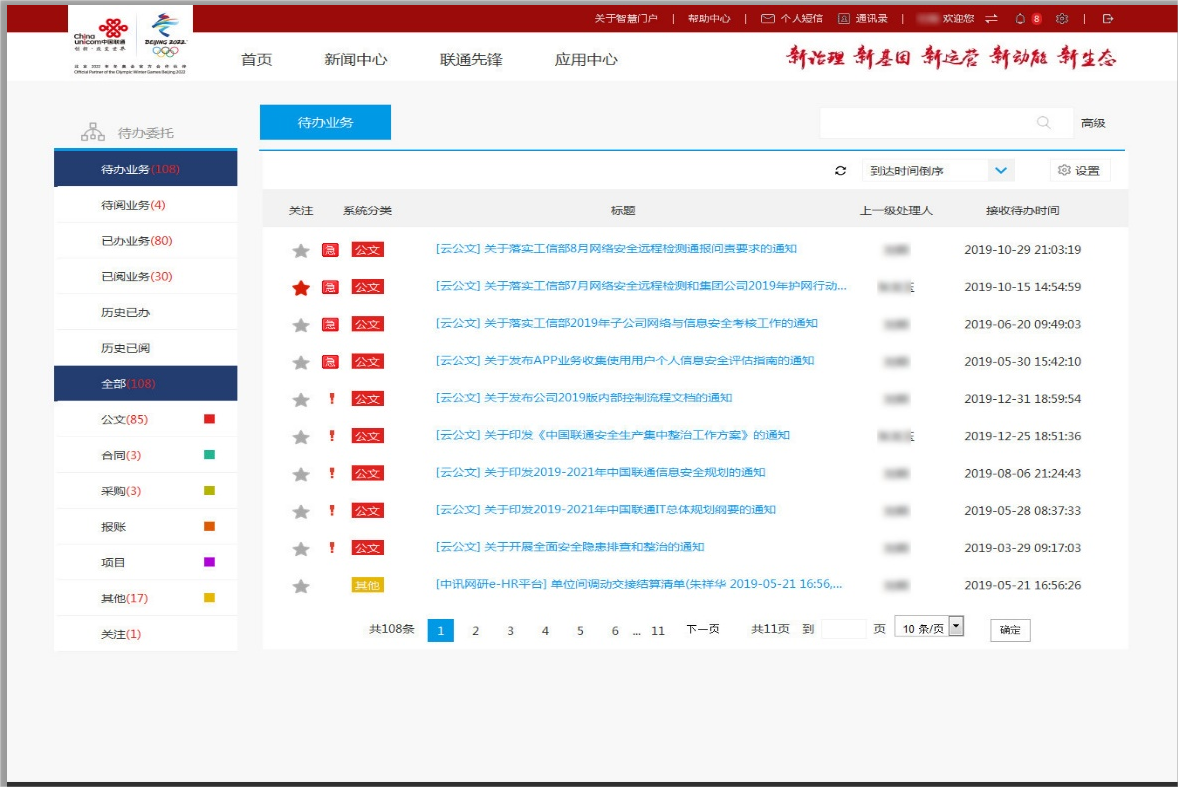Star the first document in the list

301,251
